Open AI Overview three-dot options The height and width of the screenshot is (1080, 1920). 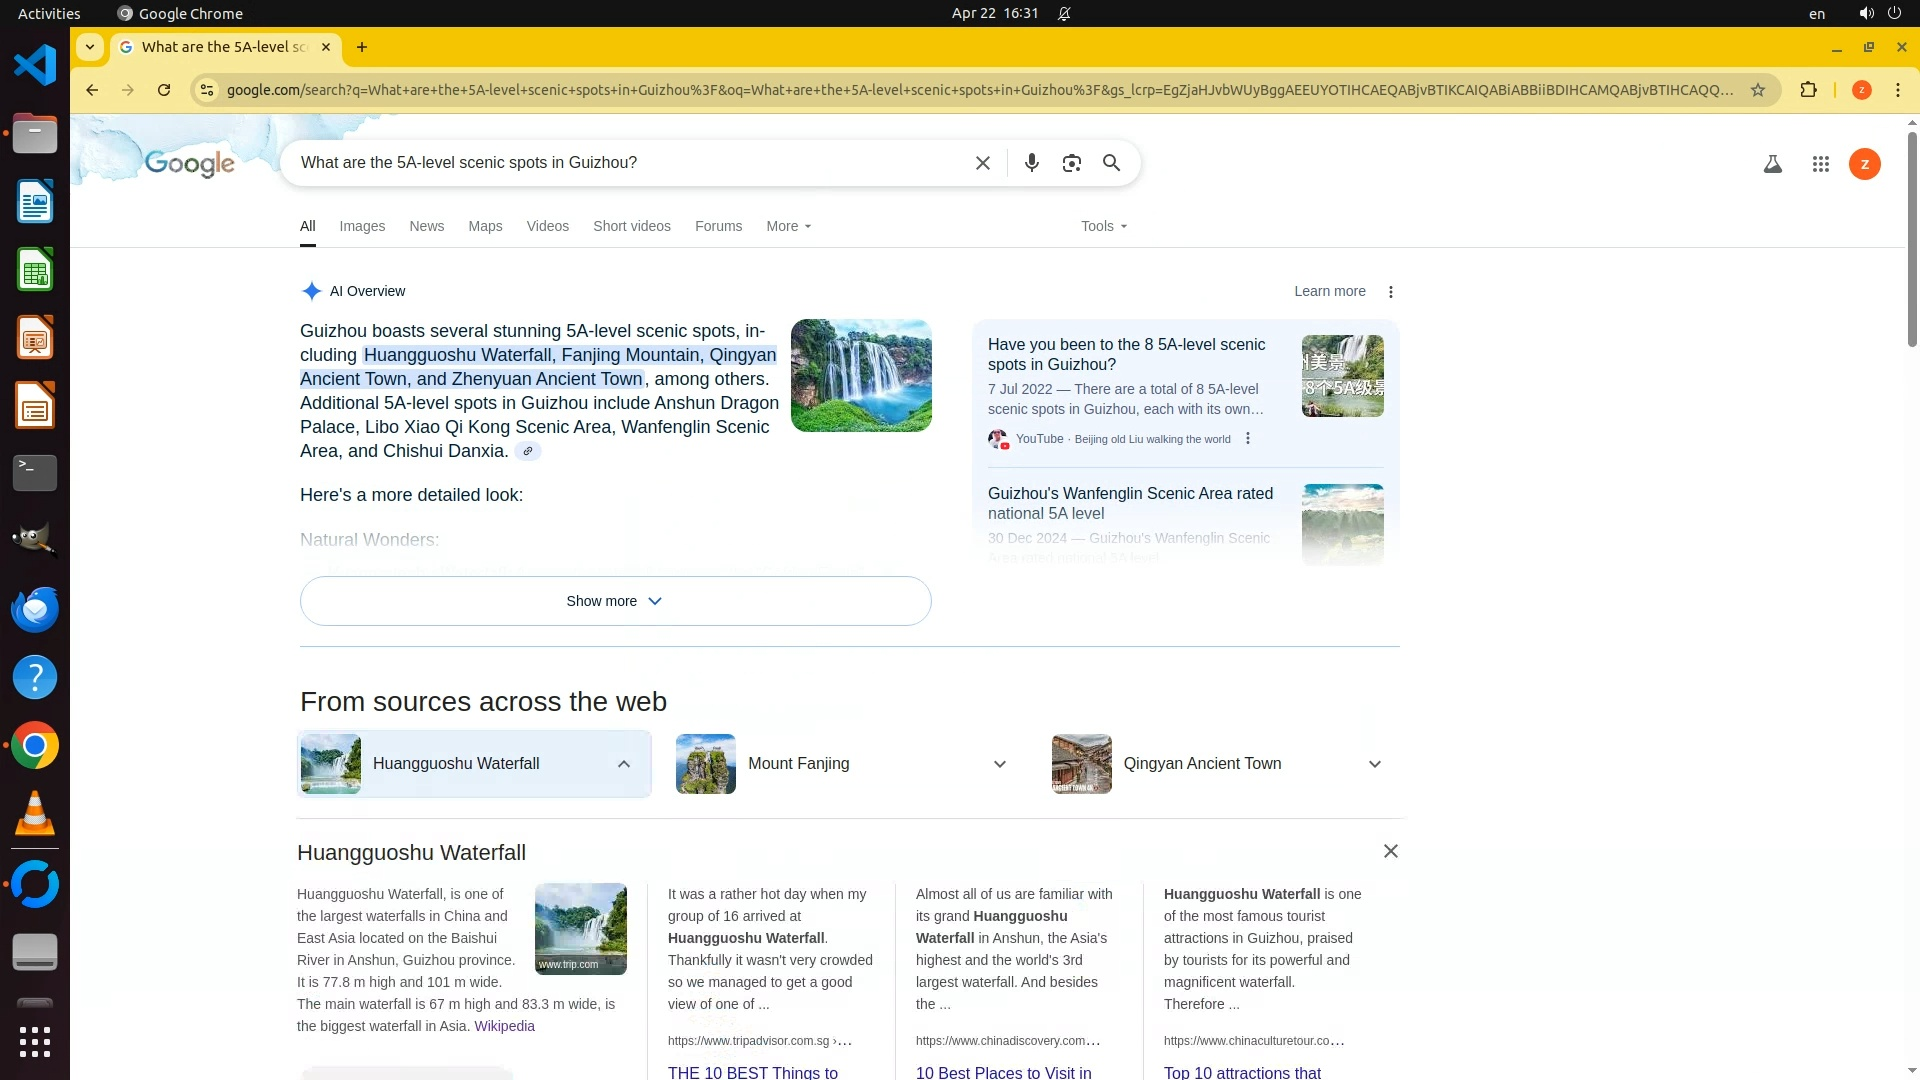(1390, 292)
